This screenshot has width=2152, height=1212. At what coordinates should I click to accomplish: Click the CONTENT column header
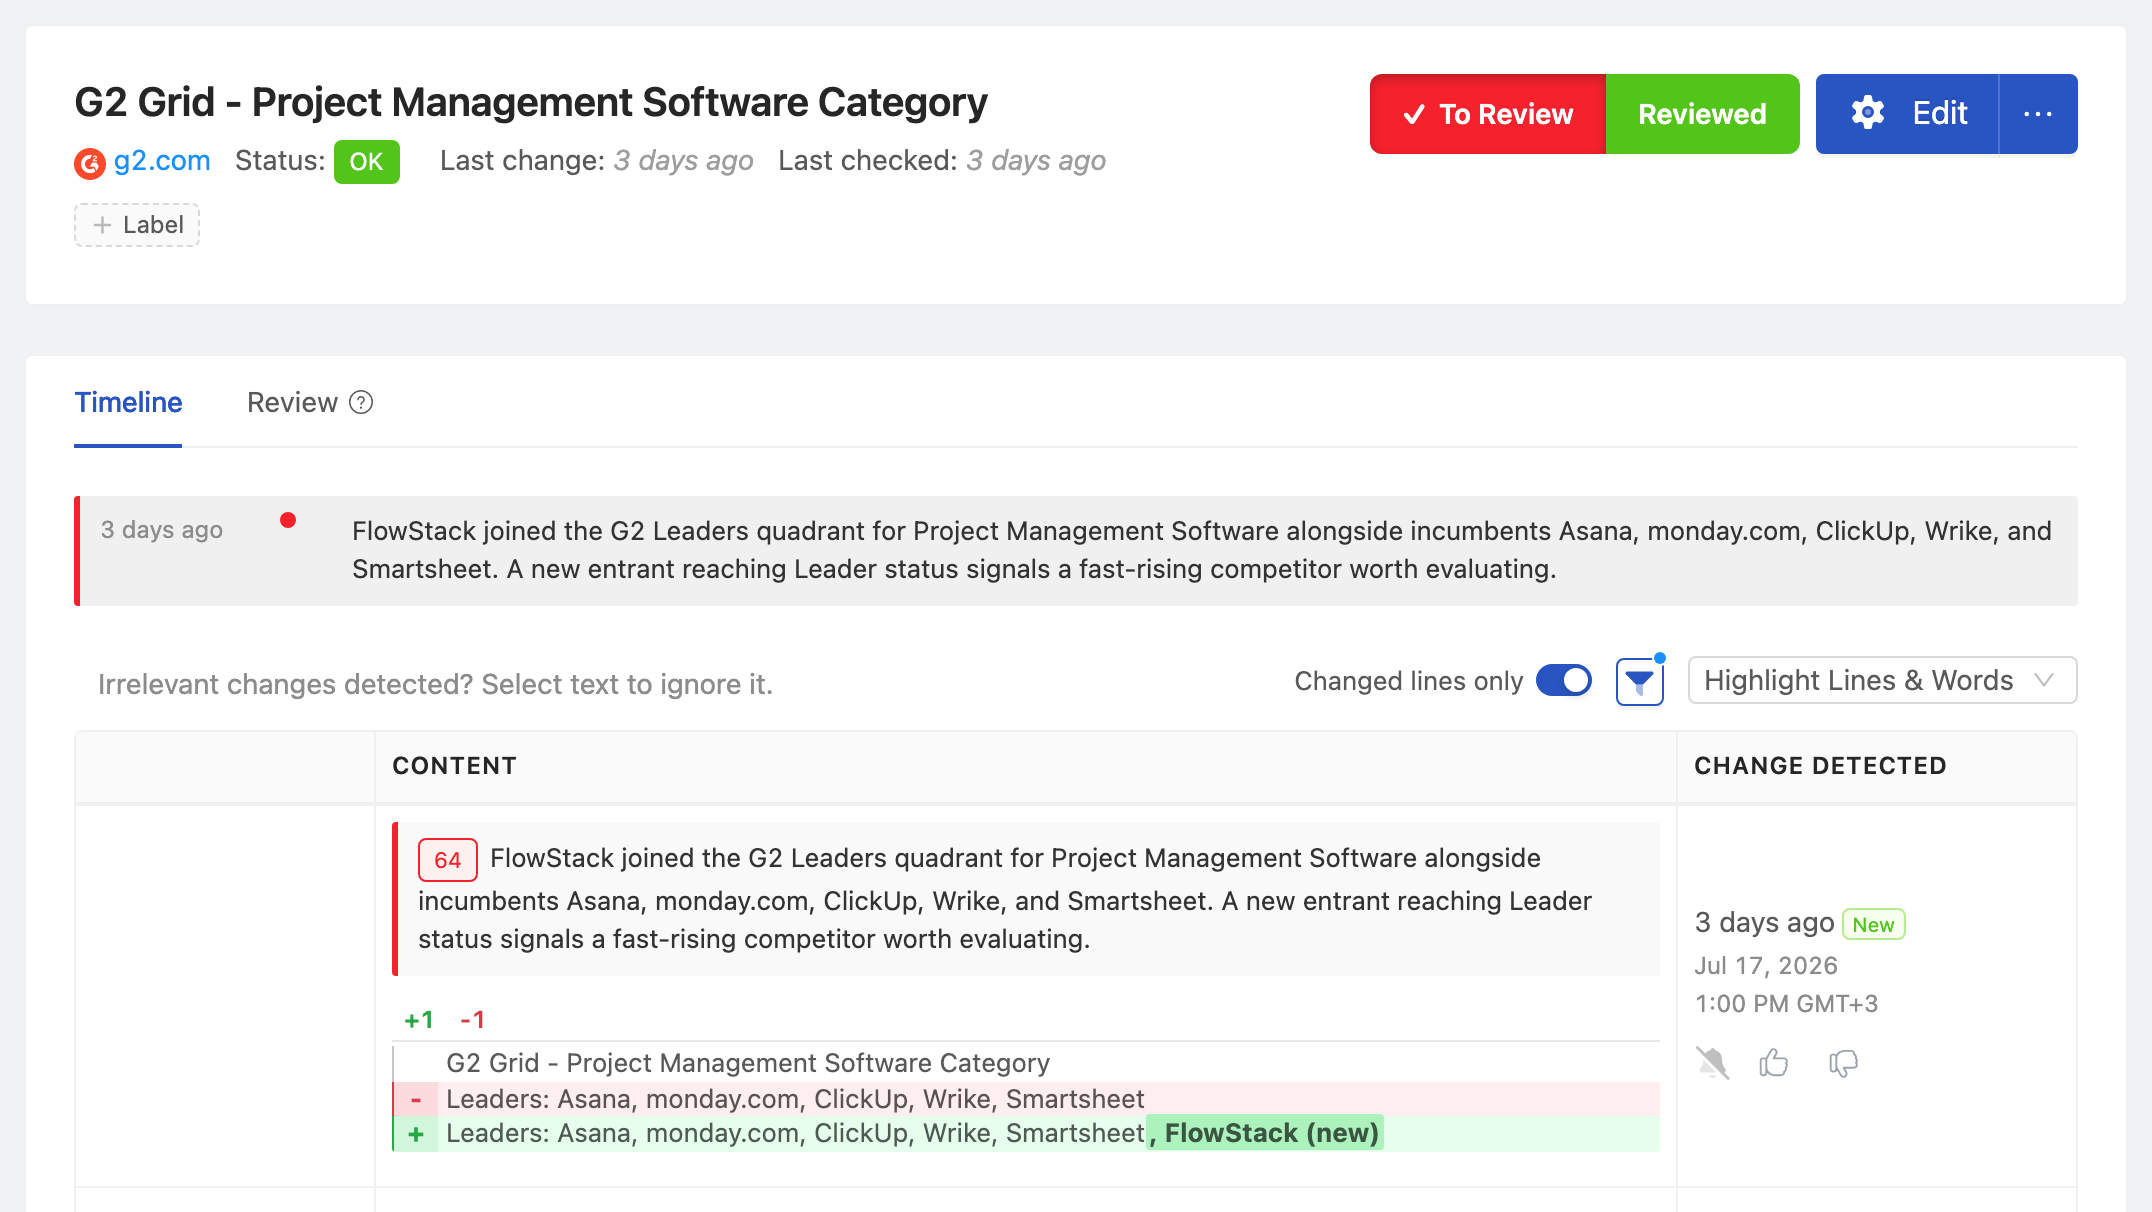tap(454, 766)
